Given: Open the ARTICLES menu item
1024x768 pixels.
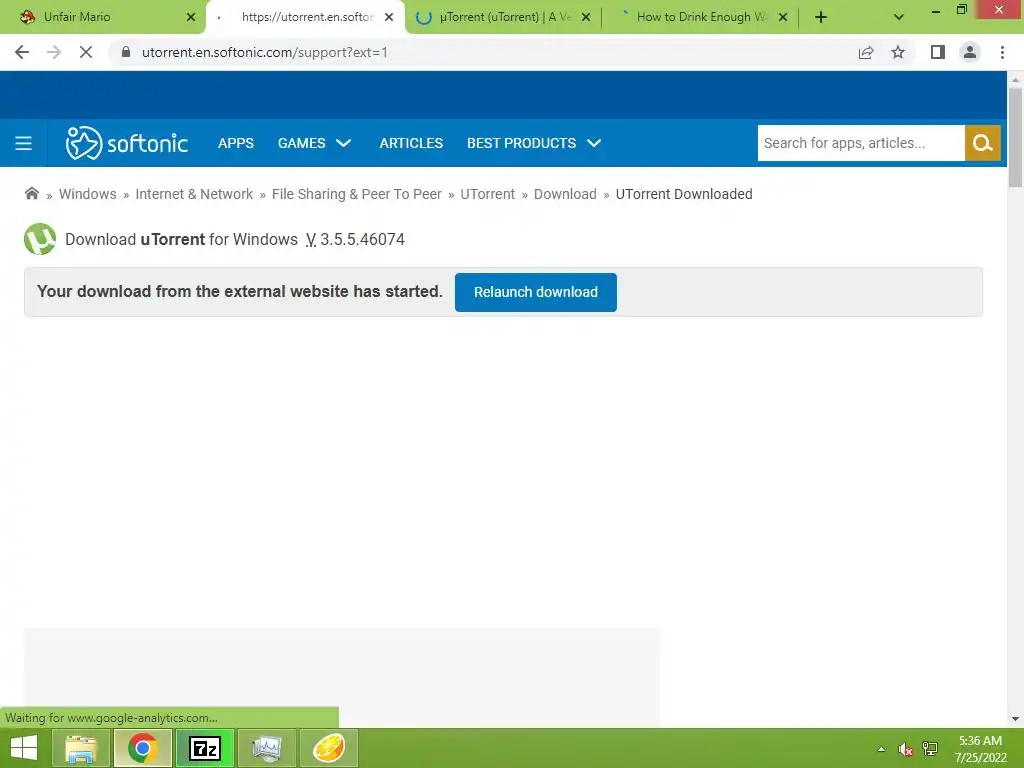Looking at the screenshot, I should tap(411, 143).
